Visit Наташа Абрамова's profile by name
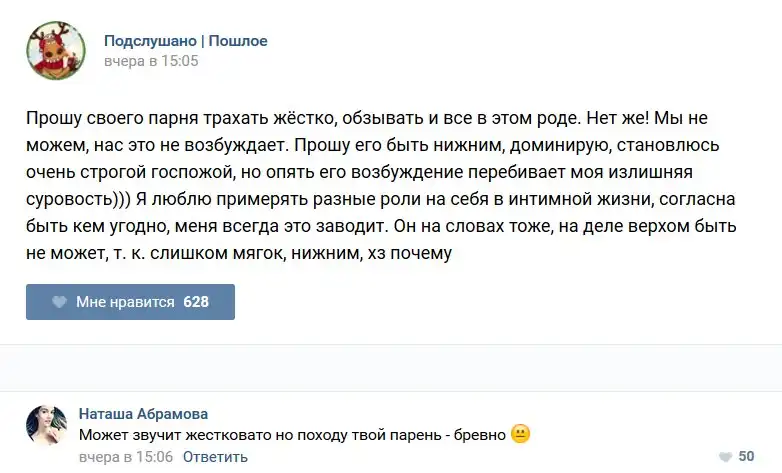The height and width of the screenshot is (473, 782). pyautogui.click(x=143, y=413)
